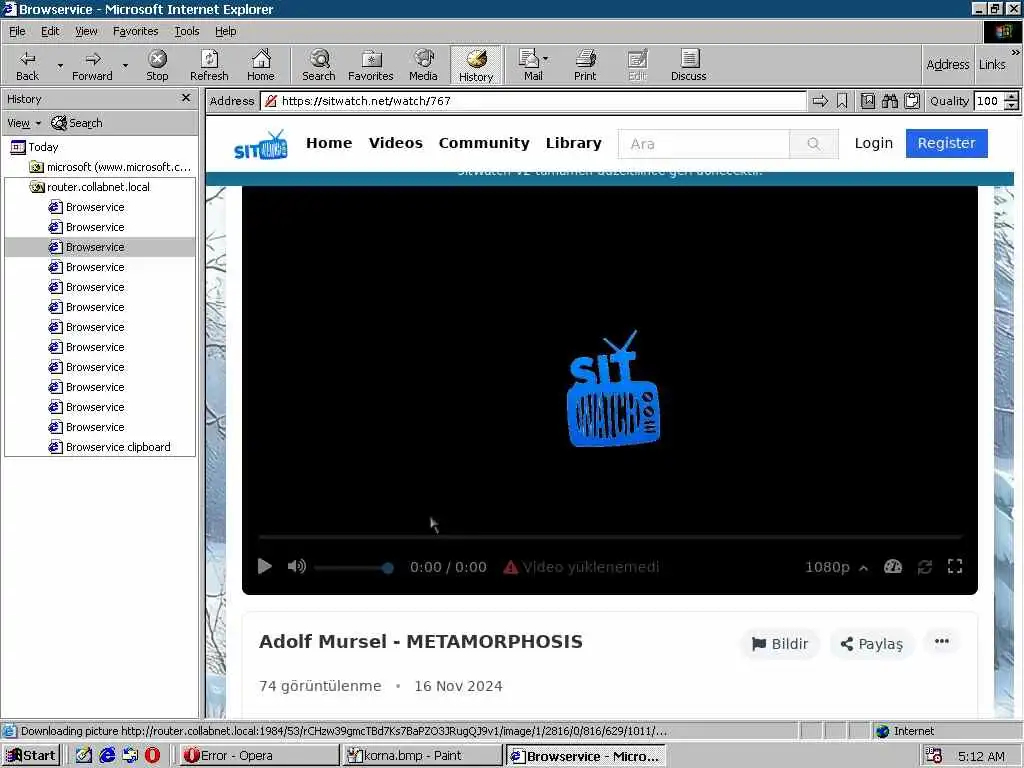Go to Home via toolbar icon
Viewport: 1024px width, 768px height.
click(x=261, y=65)
